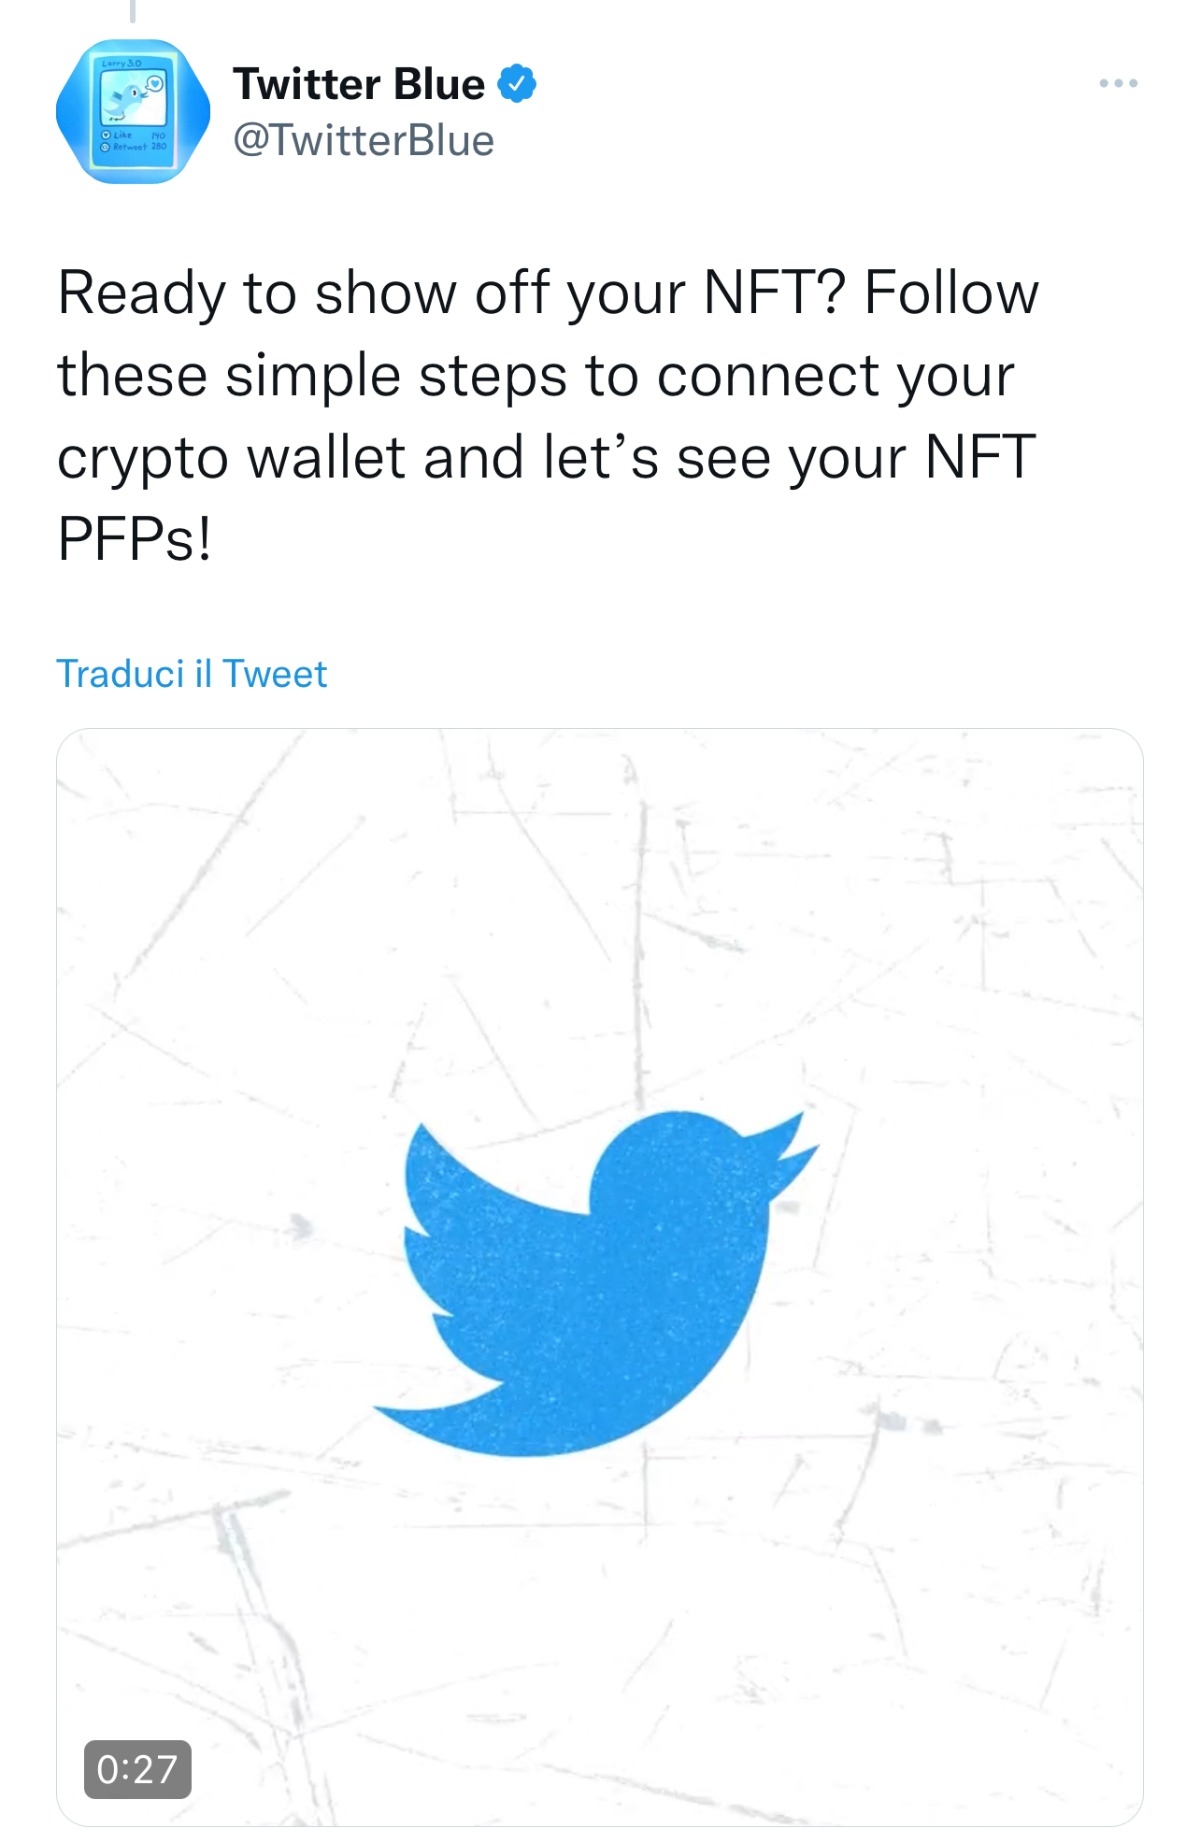The image size is (1200, 1842).
Task: Click the blue verified checkmark badge
Action: 516,84
